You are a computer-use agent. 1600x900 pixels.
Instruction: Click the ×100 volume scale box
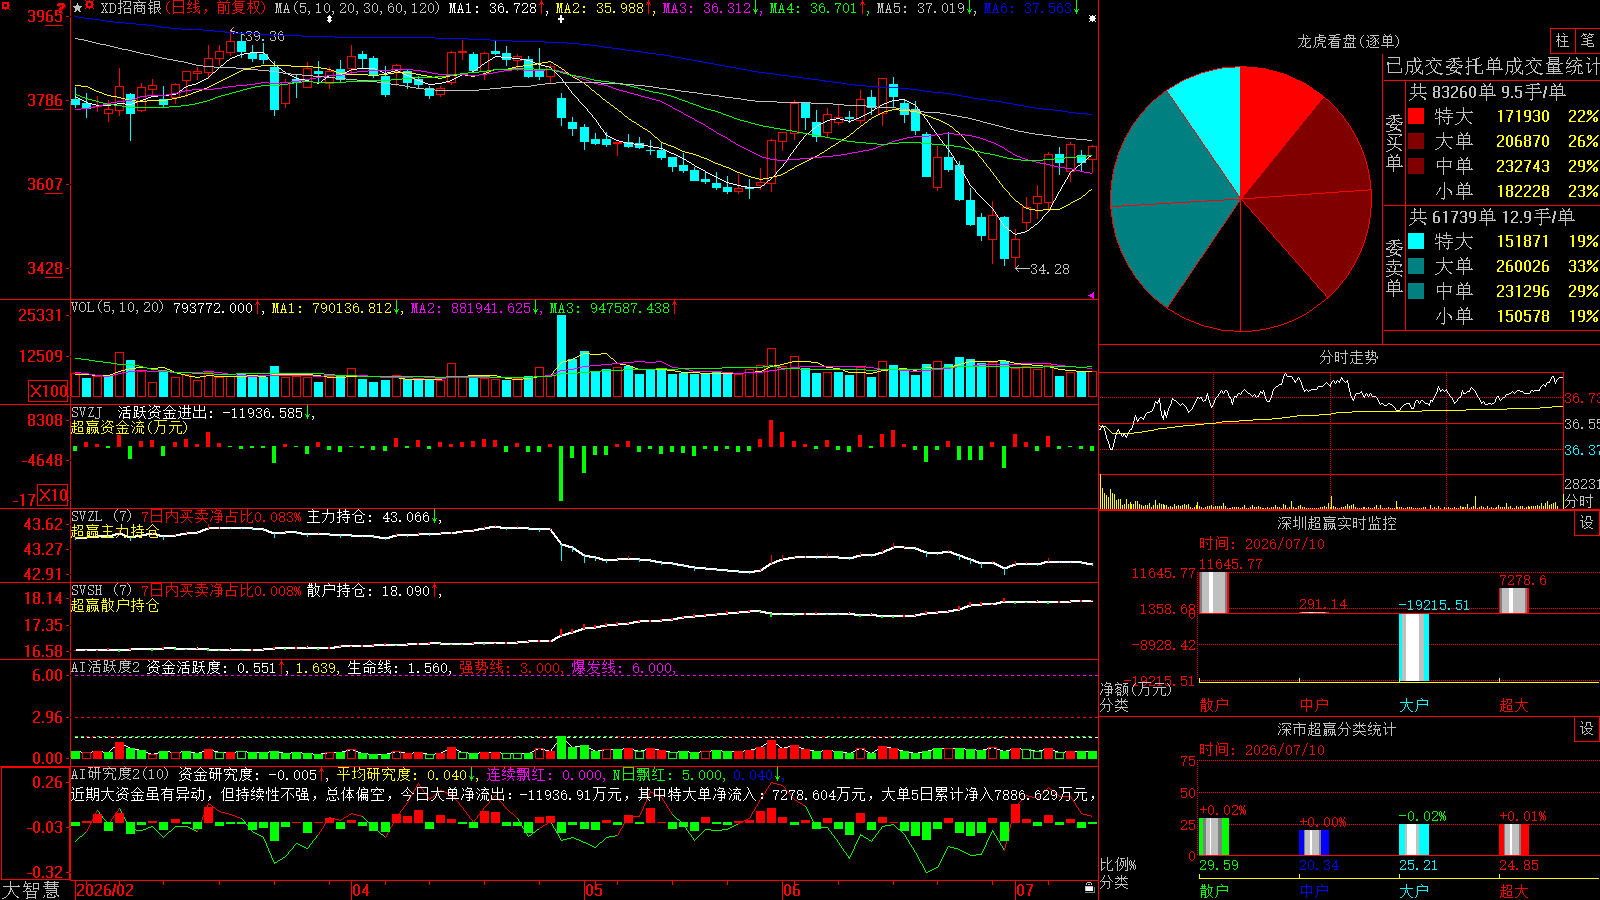coord(48,392)
